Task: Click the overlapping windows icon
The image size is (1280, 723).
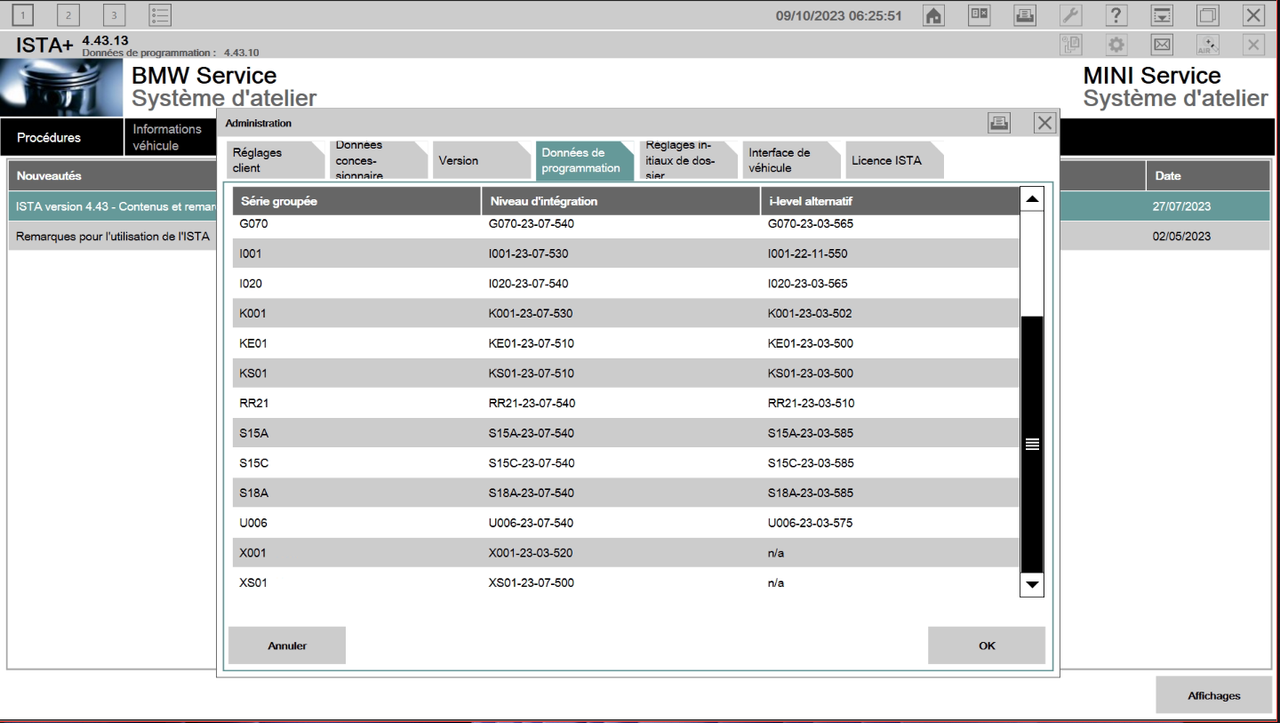Action: tap(1208, 15)
